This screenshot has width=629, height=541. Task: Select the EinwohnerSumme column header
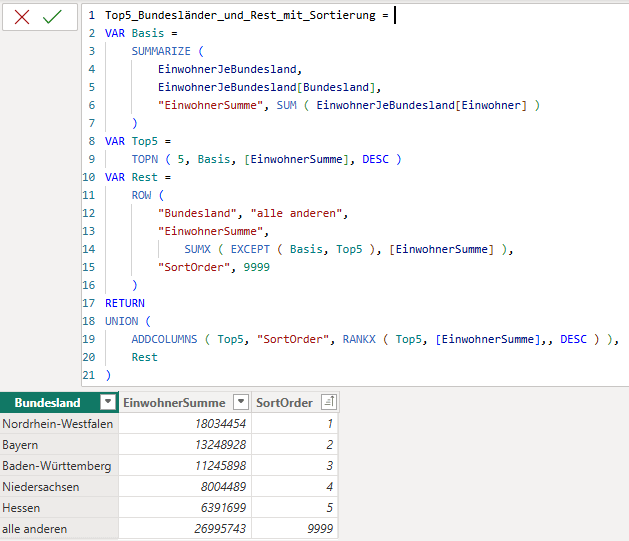tap(174, 403)
